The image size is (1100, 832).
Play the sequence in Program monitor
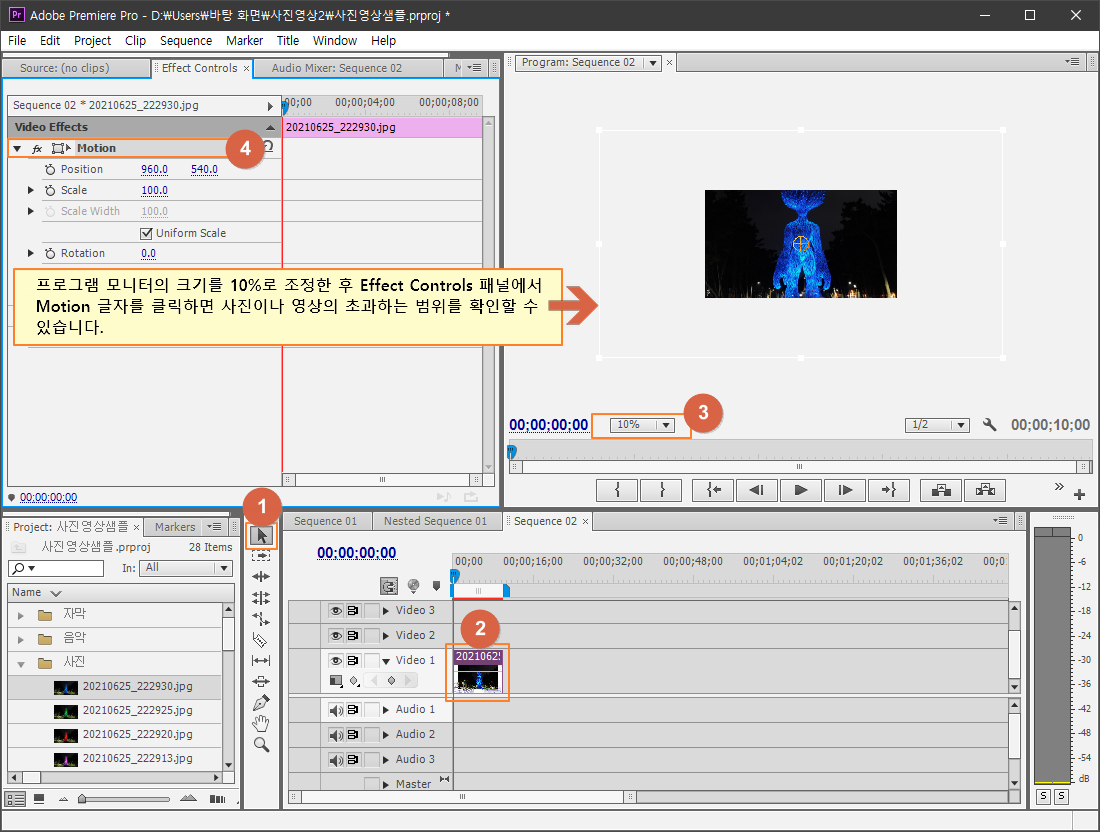tap(800, 490)
